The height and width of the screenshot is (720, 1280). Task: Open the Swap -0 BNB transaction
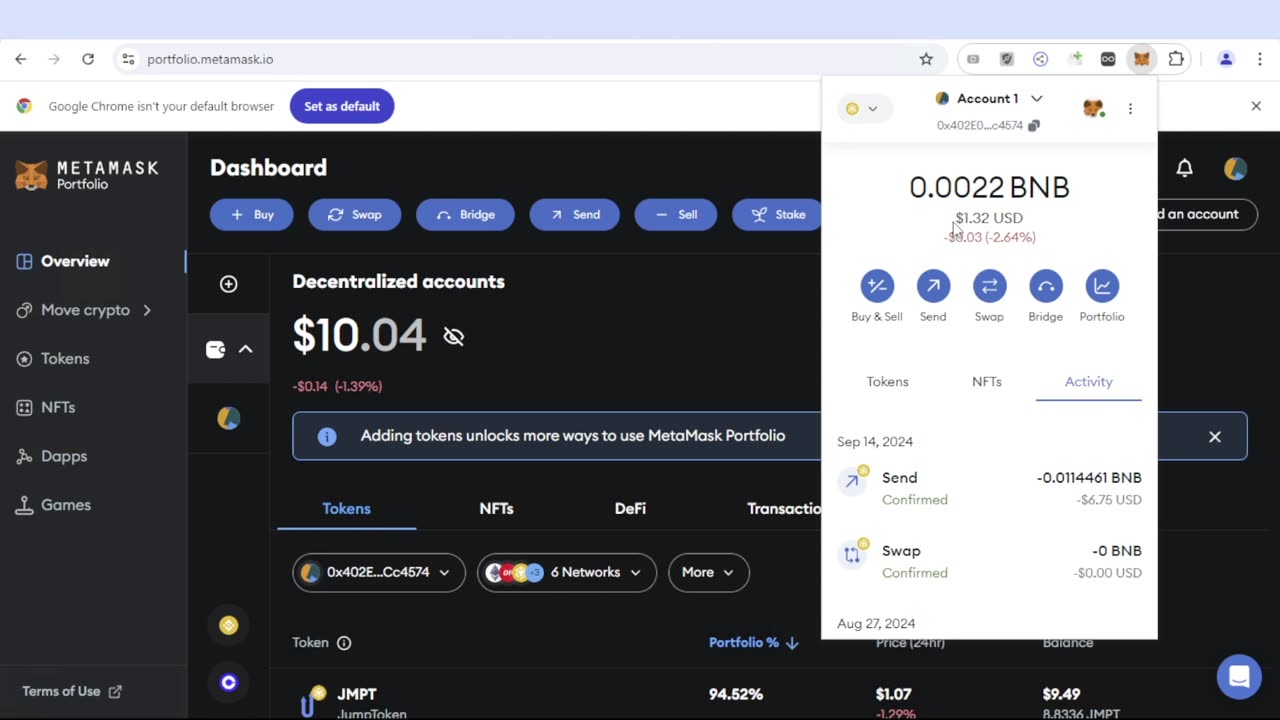tap(989, 561)
